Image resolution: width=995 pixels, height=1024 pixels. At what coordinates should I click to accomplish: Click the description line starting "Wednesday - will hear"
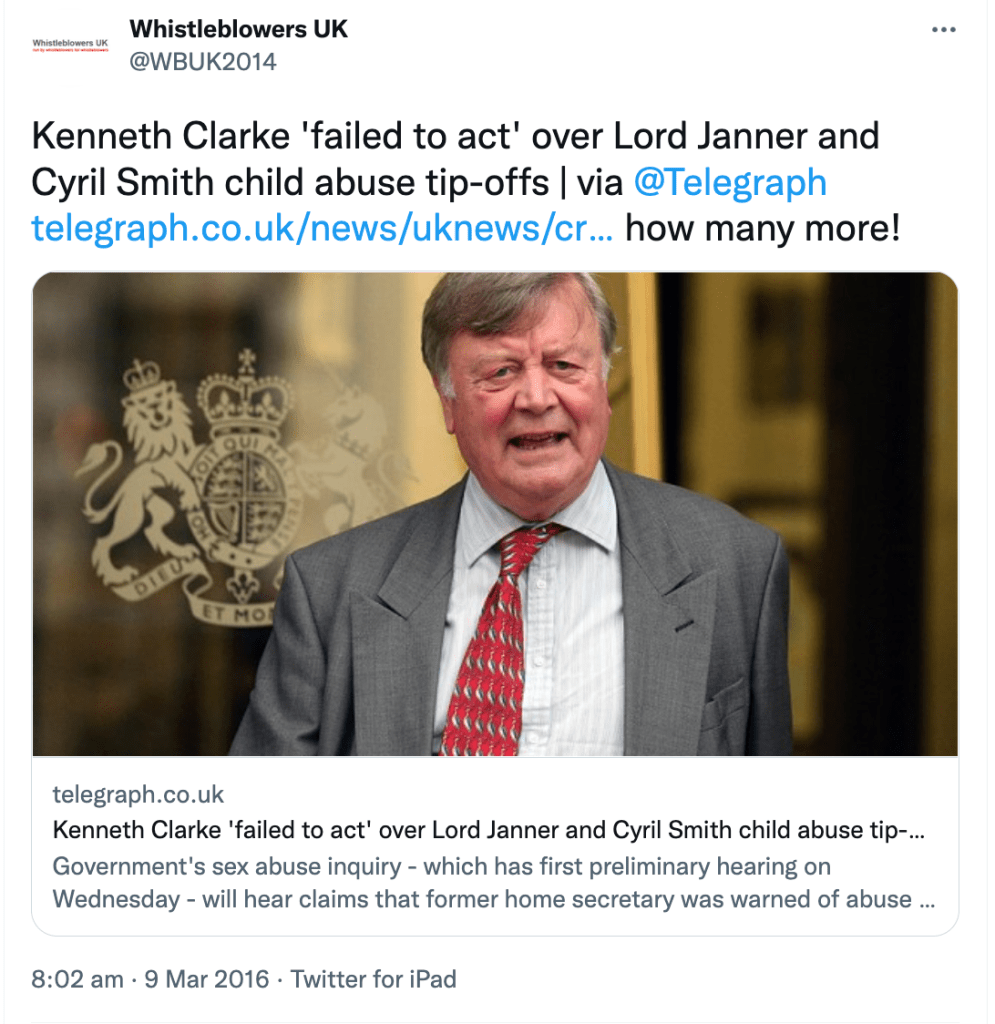(493, 899)
